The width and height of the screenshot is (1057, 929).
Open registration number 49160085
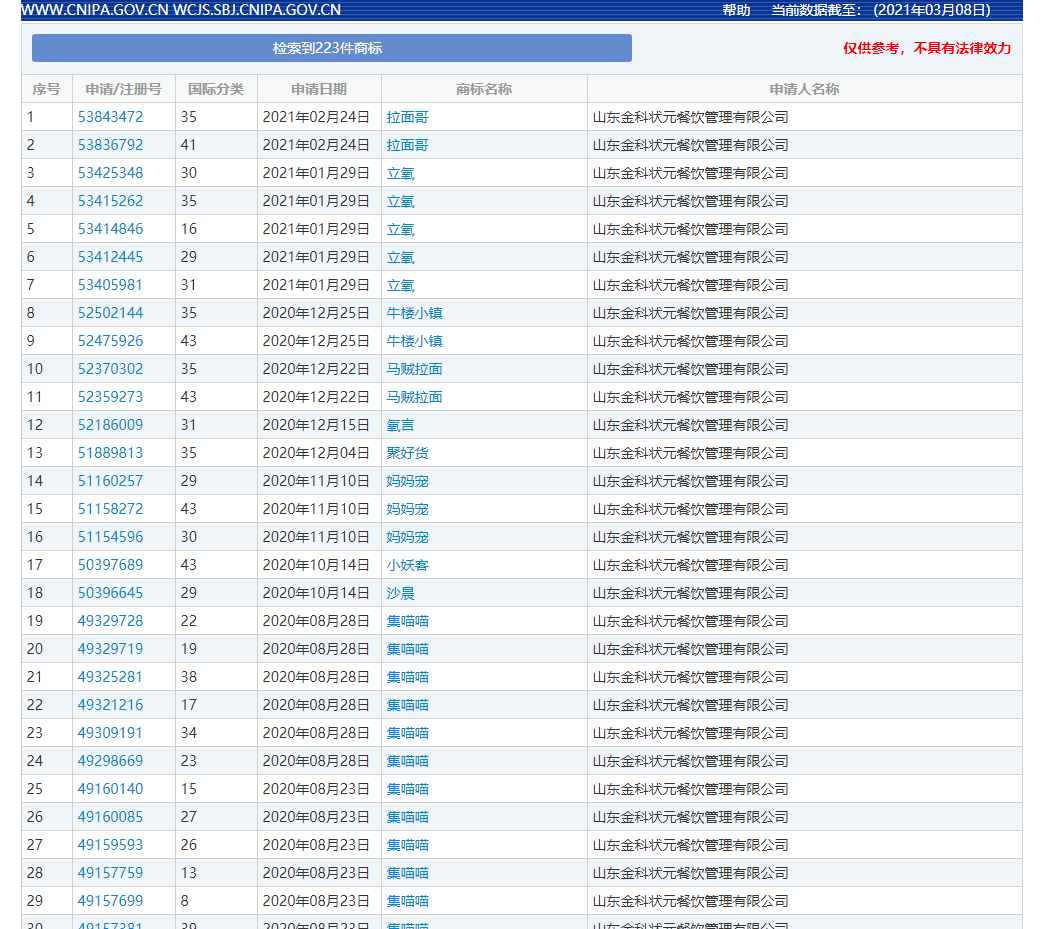coord(111,816)
